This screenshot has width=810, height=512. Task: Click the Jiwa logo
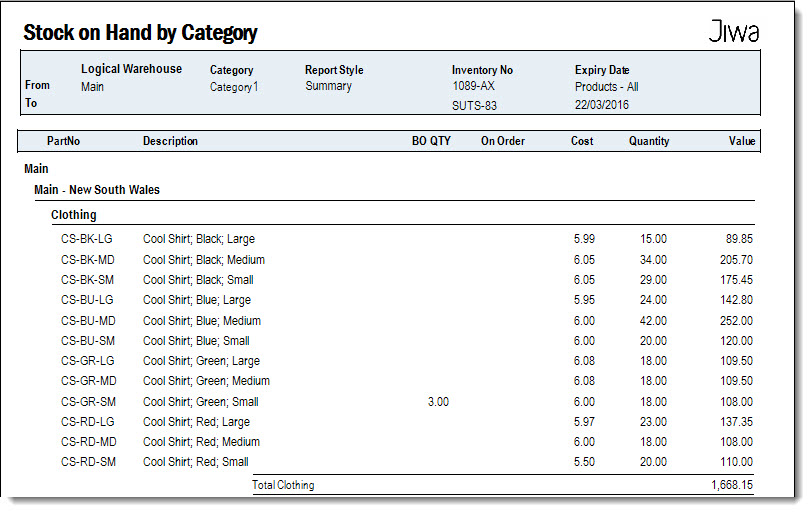click(734, 31)
